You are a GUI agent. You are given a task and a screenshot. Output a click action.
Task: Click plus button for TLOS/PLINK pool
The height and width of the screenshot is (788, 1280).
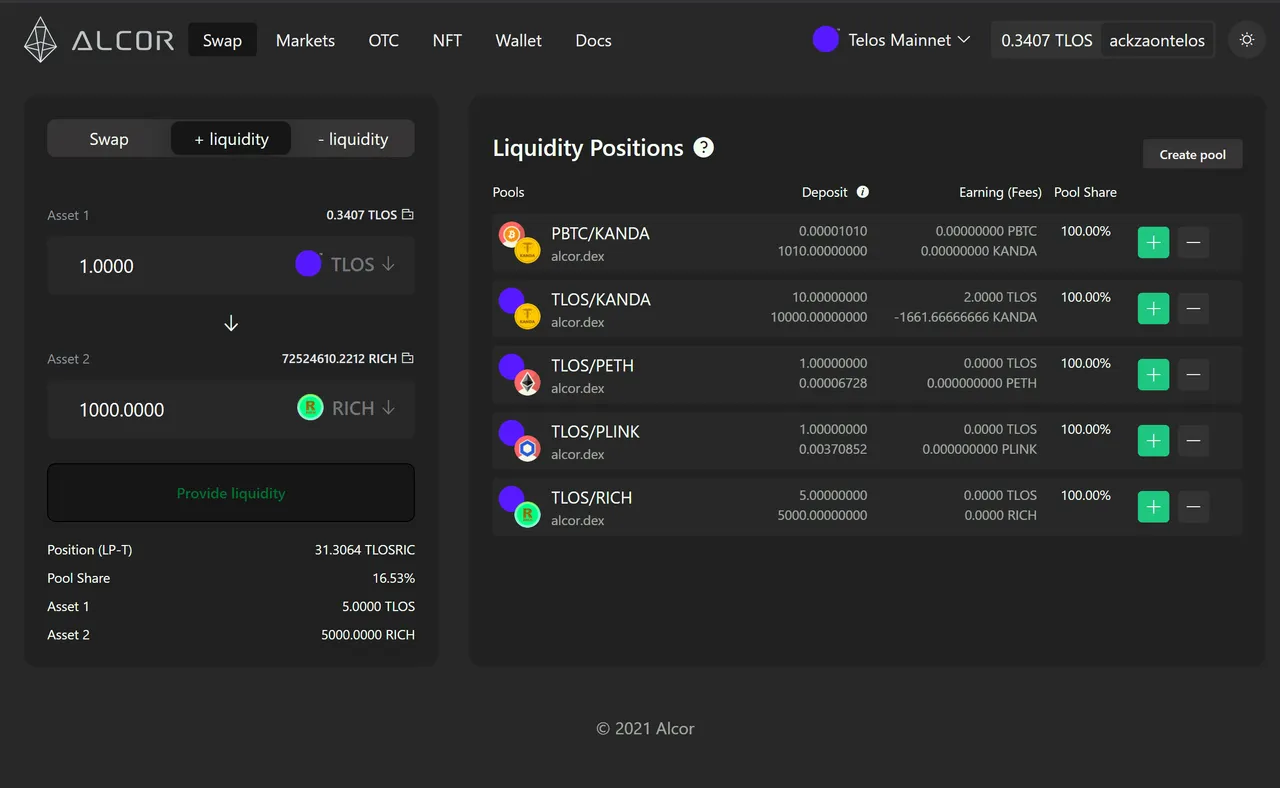[1153, 441]
